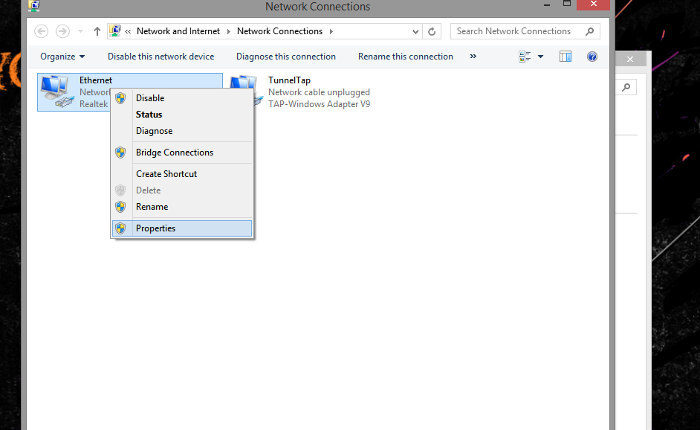Click shield icon next to Bridge Connections
The height and width of the screenshot is (430, 700).
[120, 153]
